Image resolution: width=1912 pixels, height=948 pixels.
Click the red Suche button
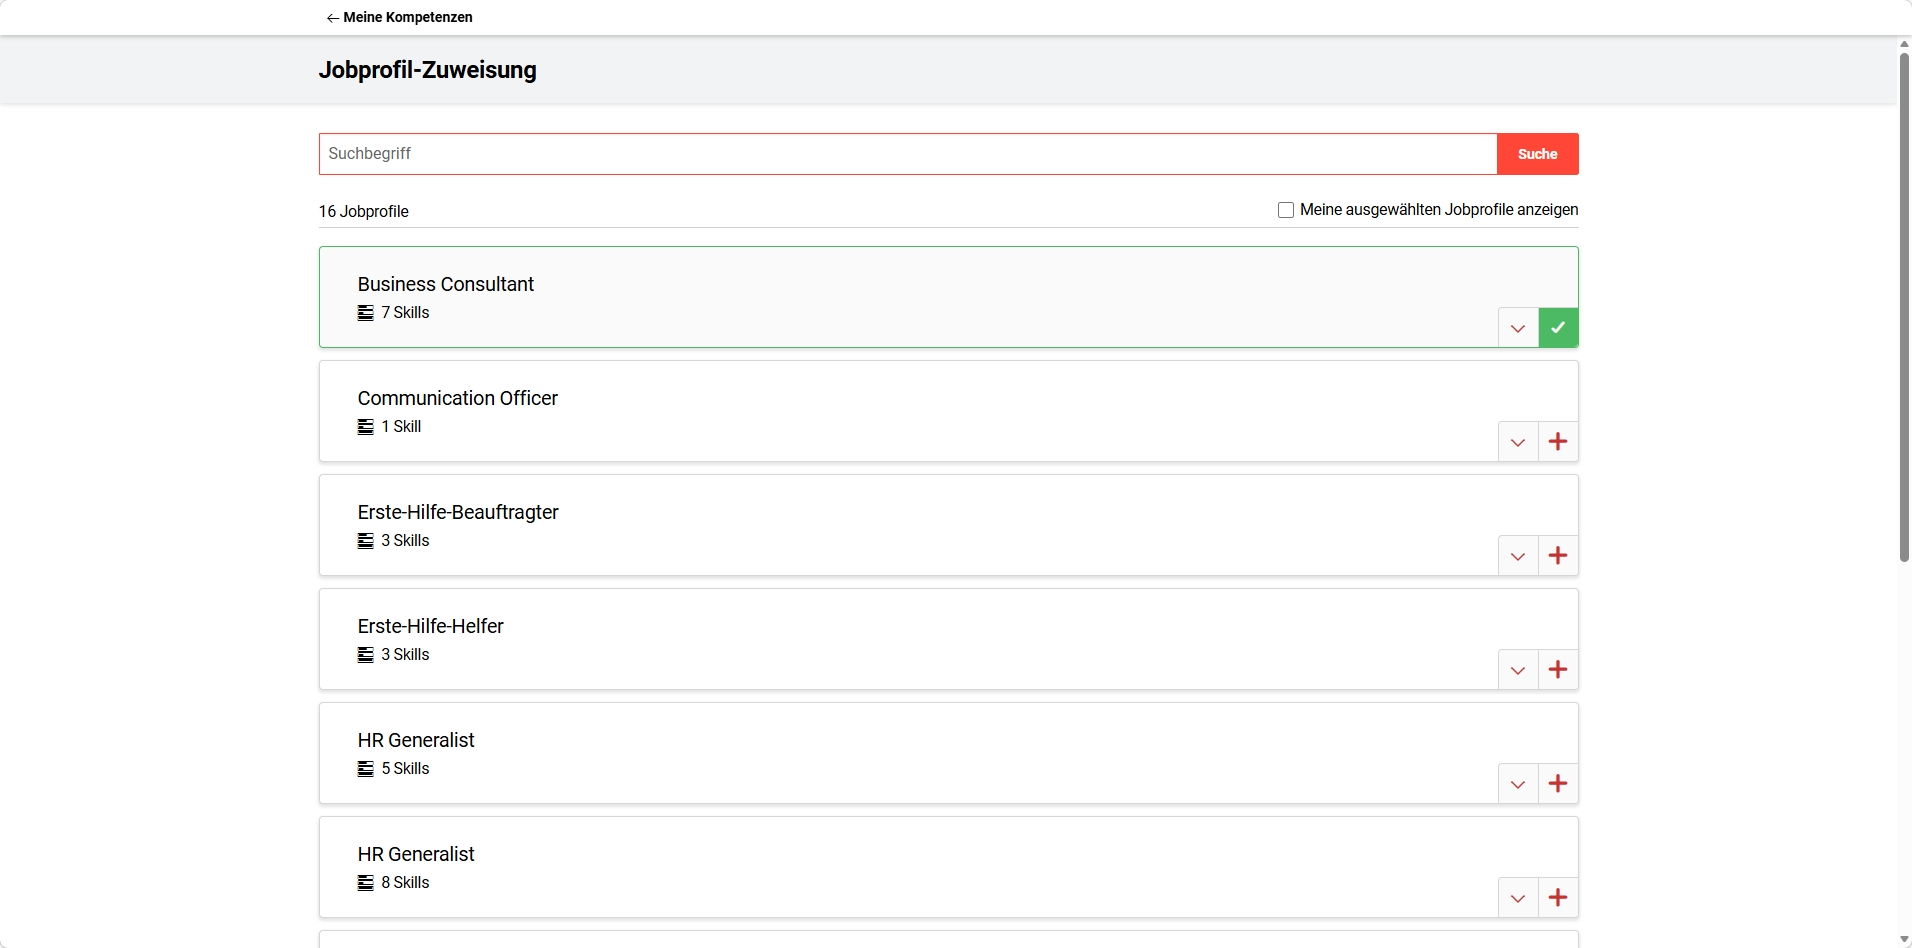1538,154
